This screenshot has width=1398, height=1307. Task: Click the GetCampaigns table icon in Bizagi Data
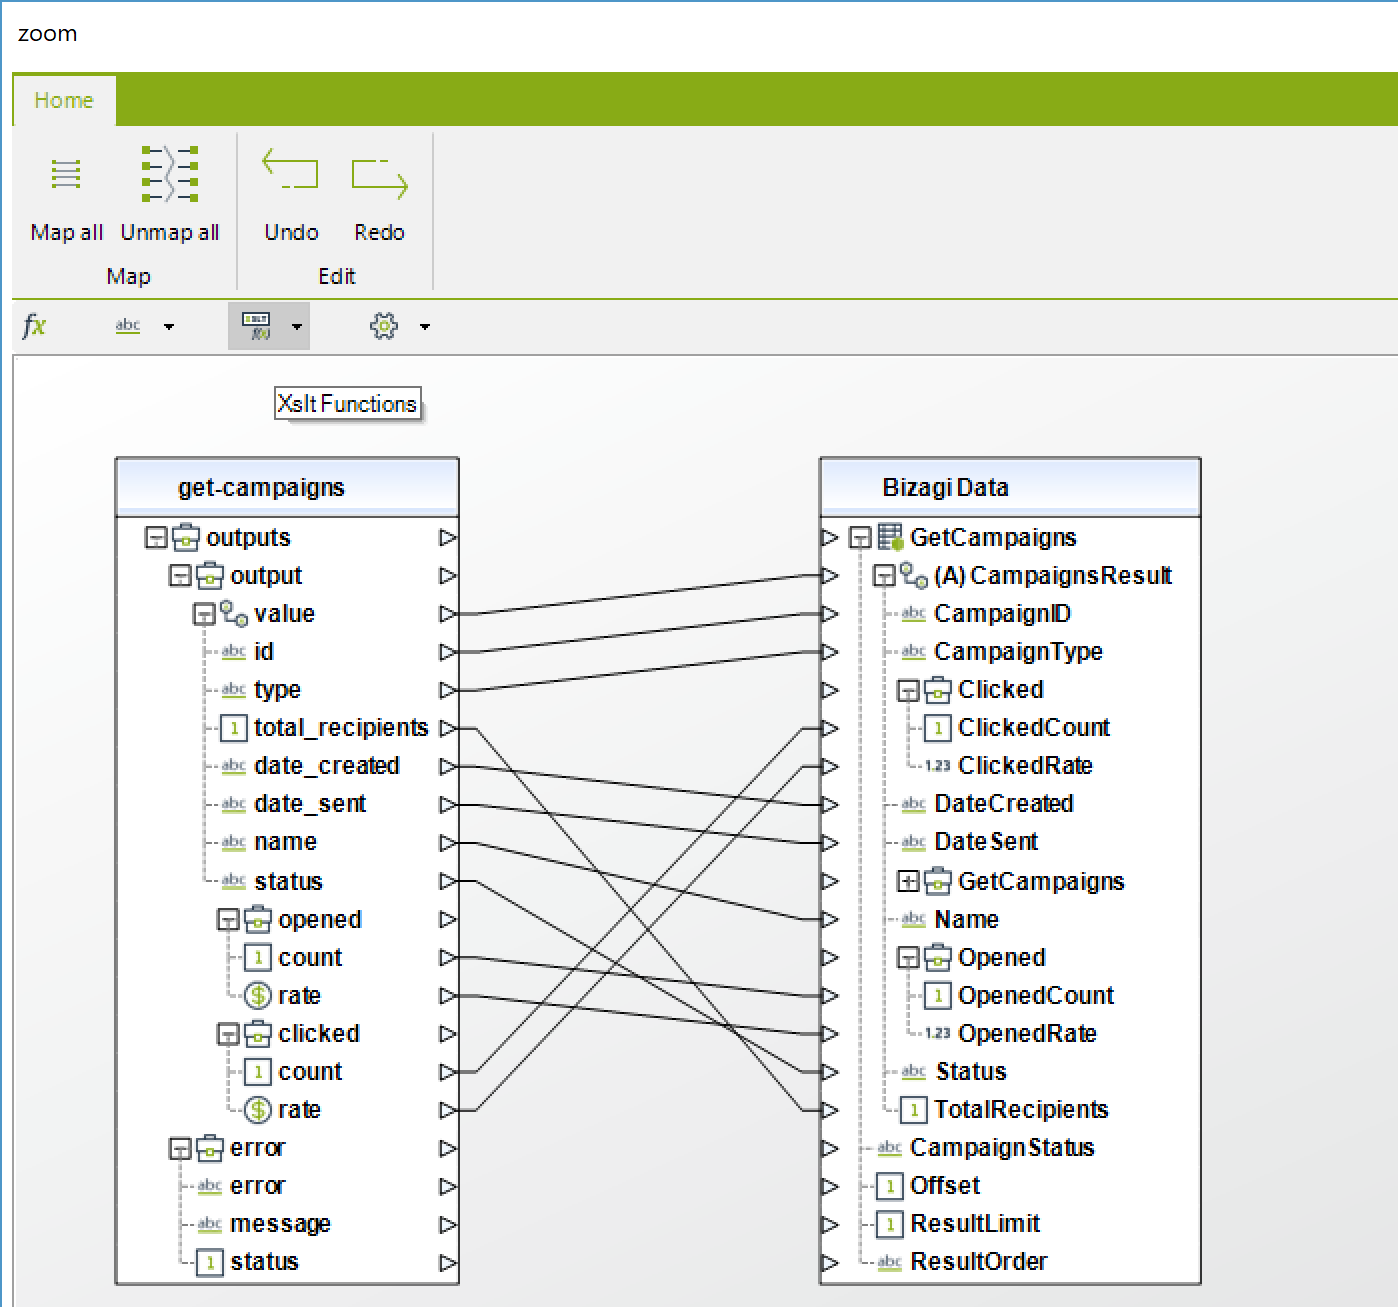click(890, 538)
